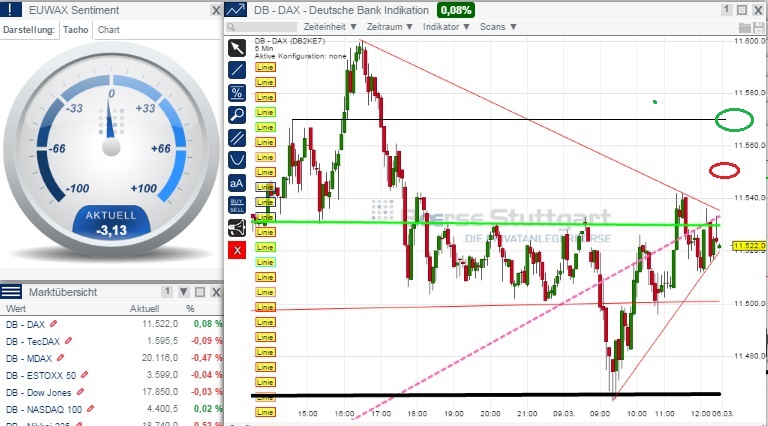The width and height of the screenshot is (768, 426).
Task: Select the DB - Dow Jones row
Action: point(112,392)
